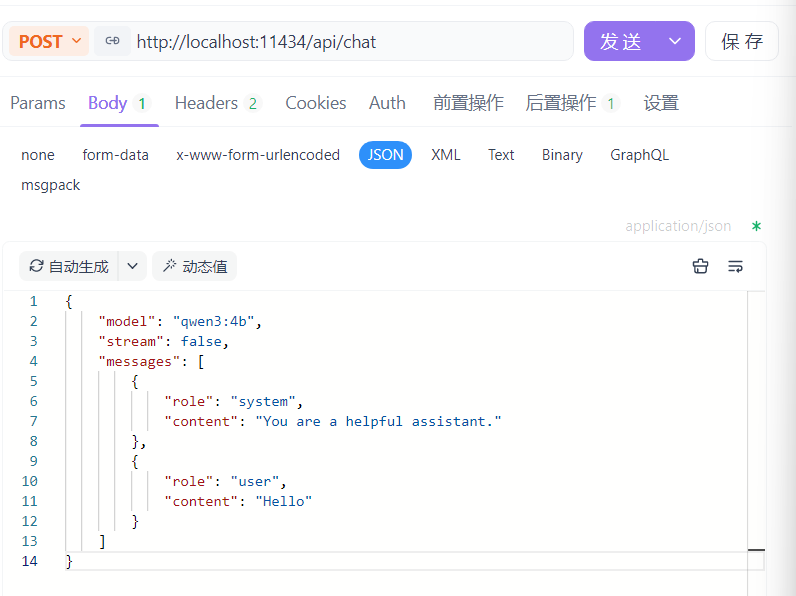This screenshot has height=596, width=796.
Task: Open the 设置 settings tab
Action: click(x=661, y=103)
